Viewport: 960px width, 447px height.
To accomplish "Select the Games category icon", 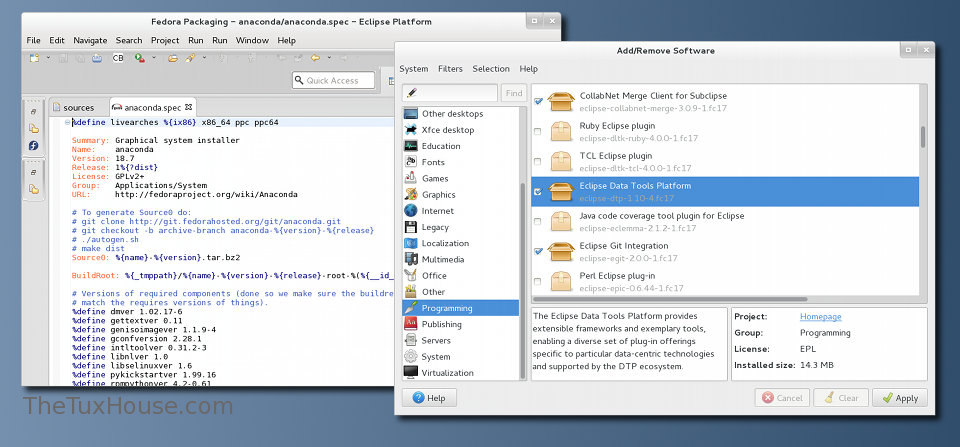I will point(410,178).
